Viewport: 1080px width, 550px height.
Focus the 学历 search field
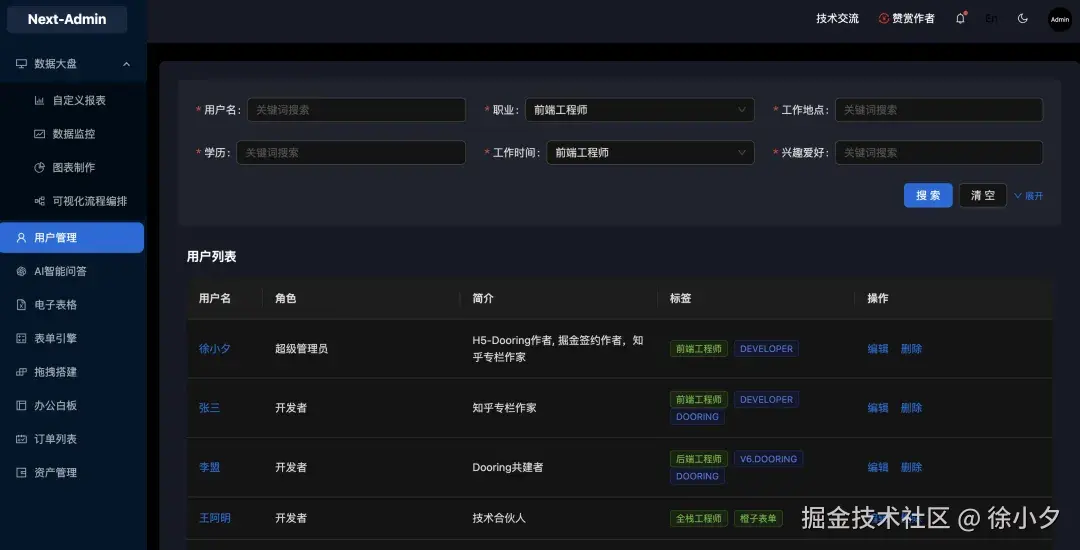pos(351,153)
